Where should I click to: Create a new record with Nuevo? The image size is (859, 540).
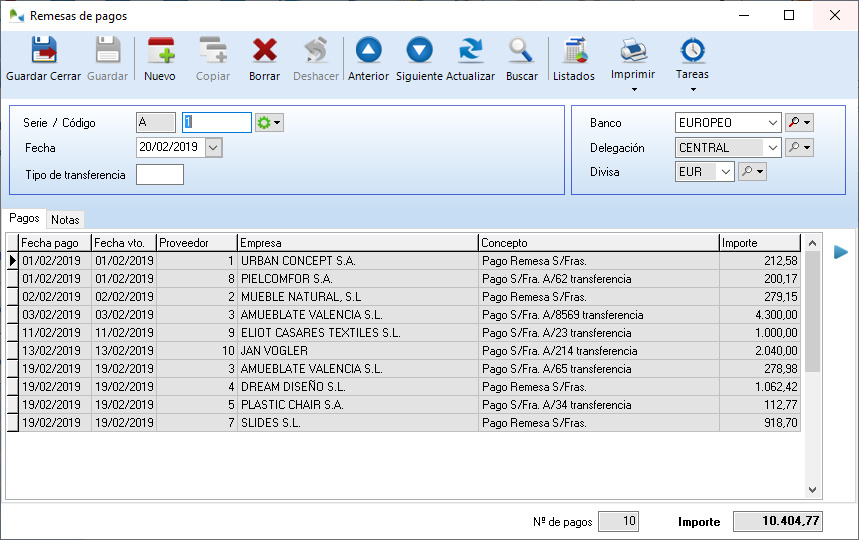pyautogui.click(x=160, y=51)
